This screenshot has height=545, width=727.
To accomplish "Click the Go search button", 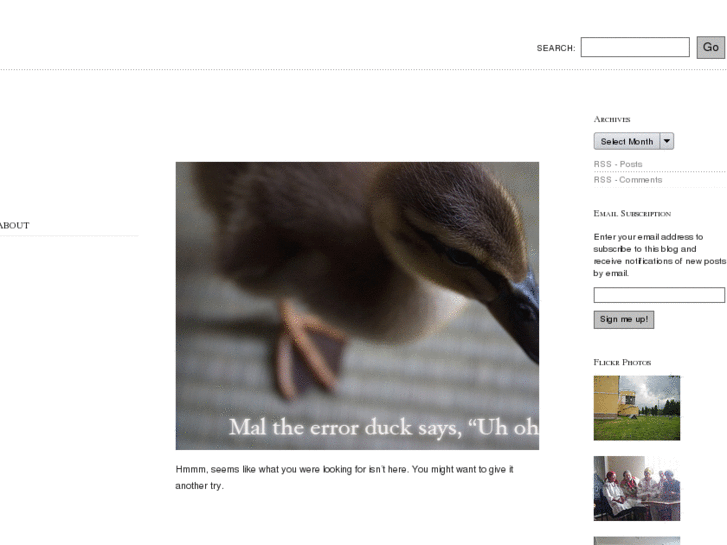I will click(x=710, y=47).
